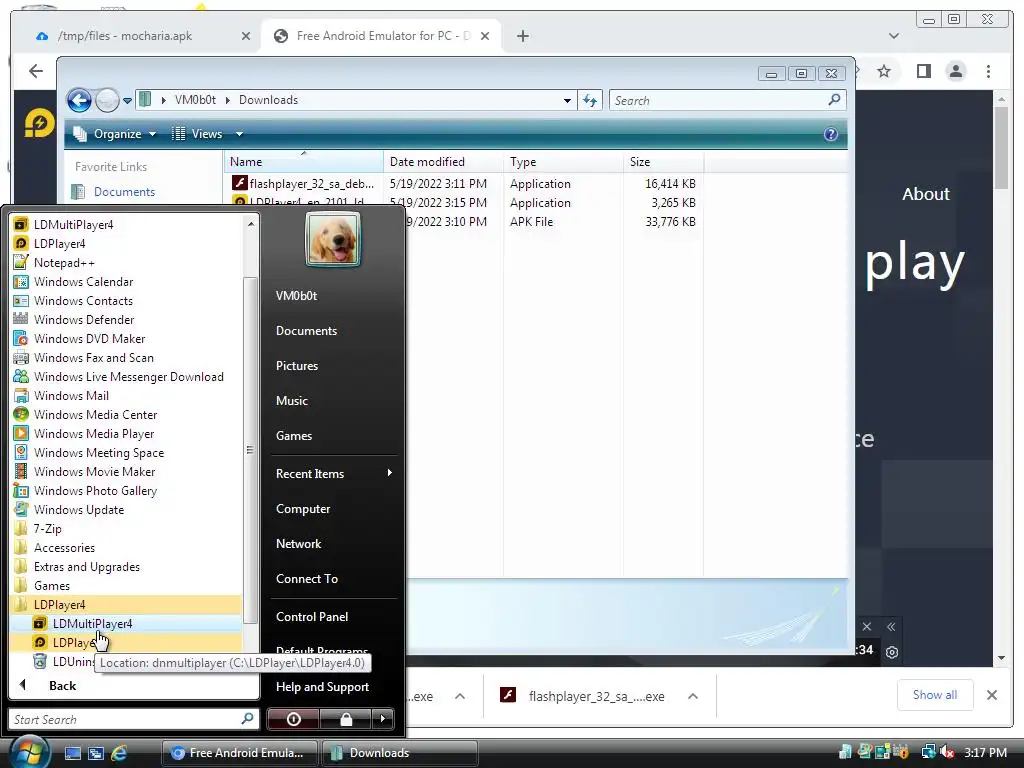
Task: Open Chrome profile avatar icon
Action: pyautogui.click(x=955, y=71)
